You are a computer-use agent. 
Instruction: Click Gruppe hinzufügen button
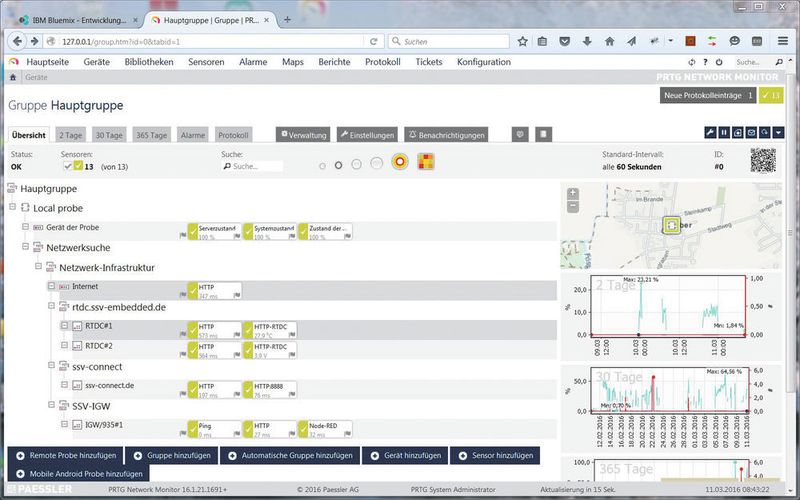coord(171,456)
